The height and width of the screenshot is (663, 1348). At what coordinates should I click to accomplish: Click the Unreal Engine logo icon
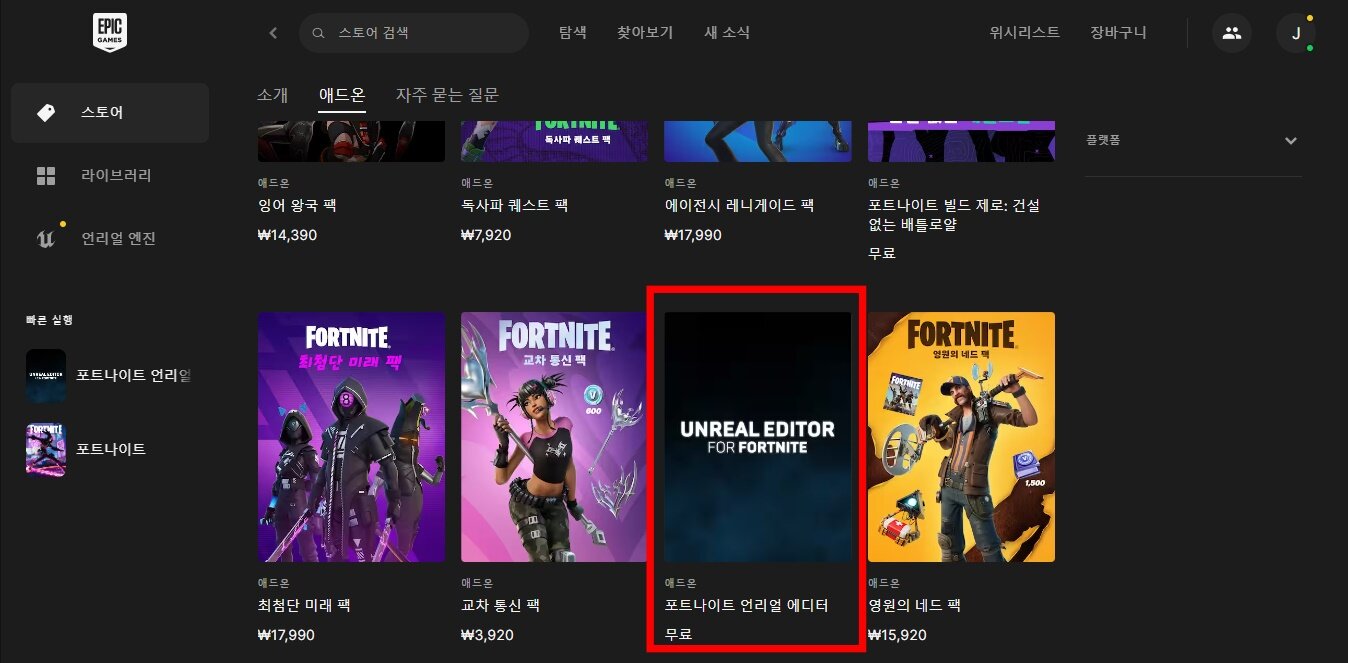[46, 238]
